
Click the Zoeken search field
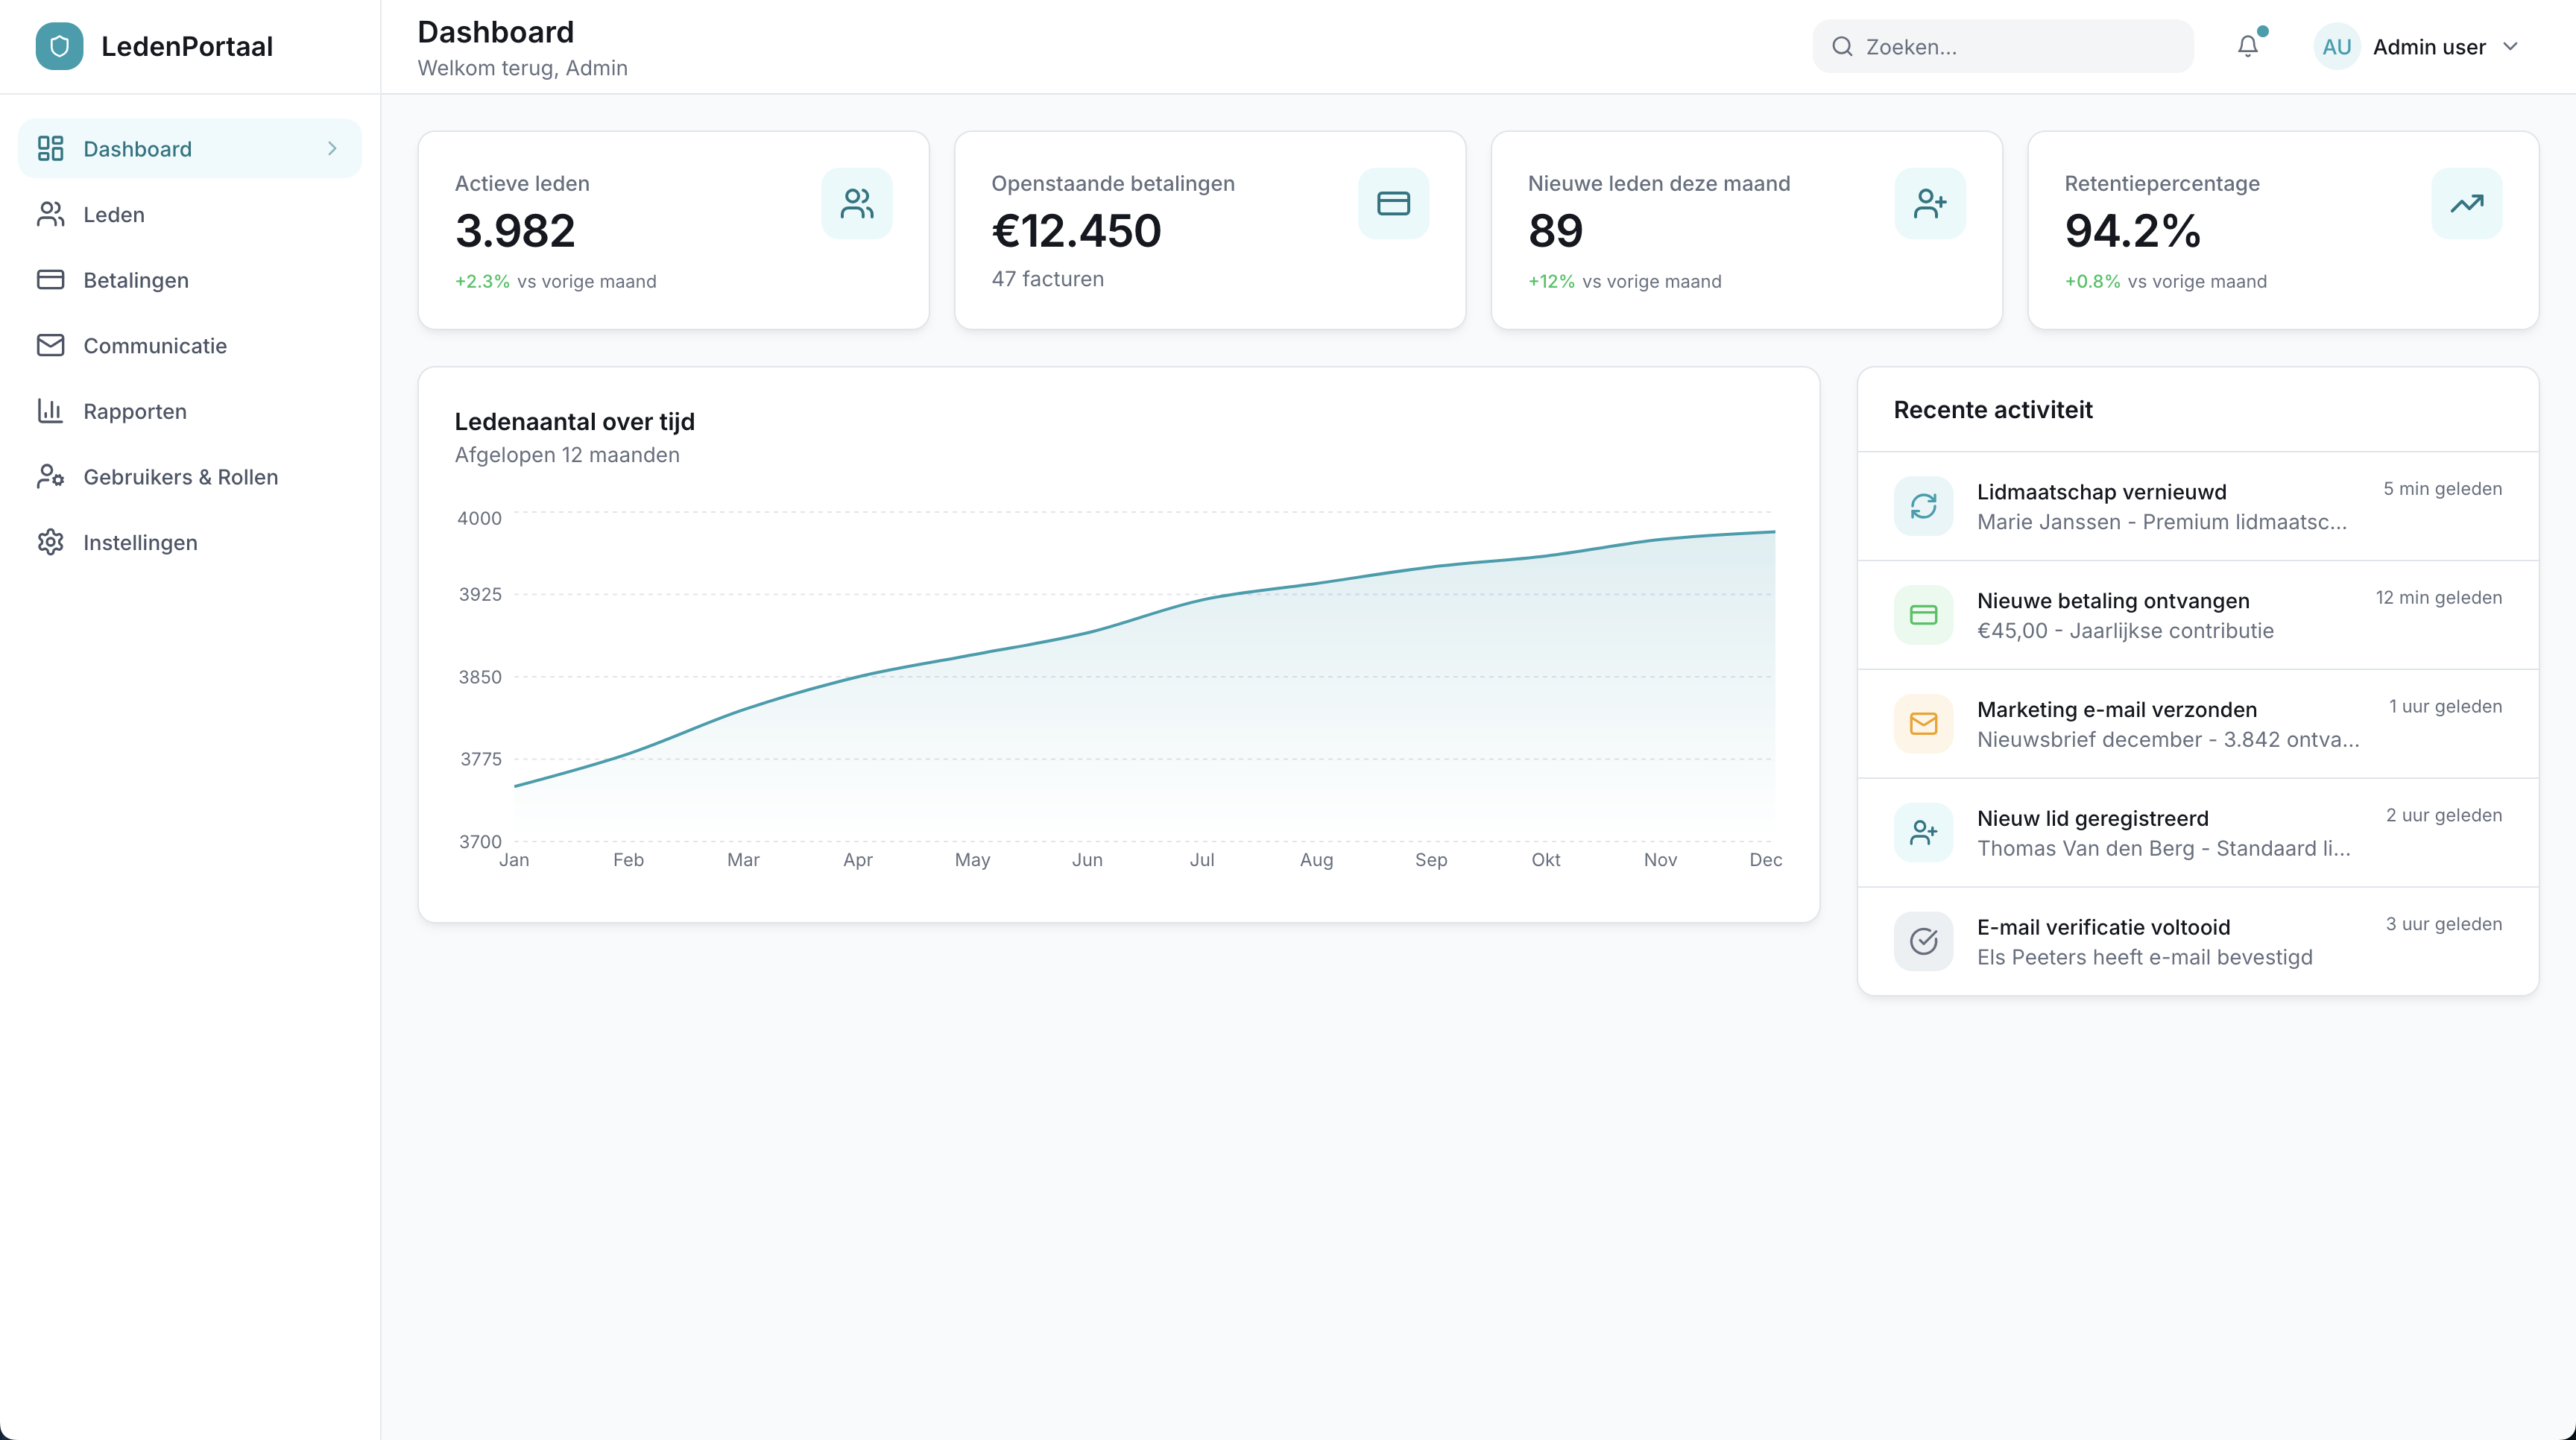[2000, 46]
